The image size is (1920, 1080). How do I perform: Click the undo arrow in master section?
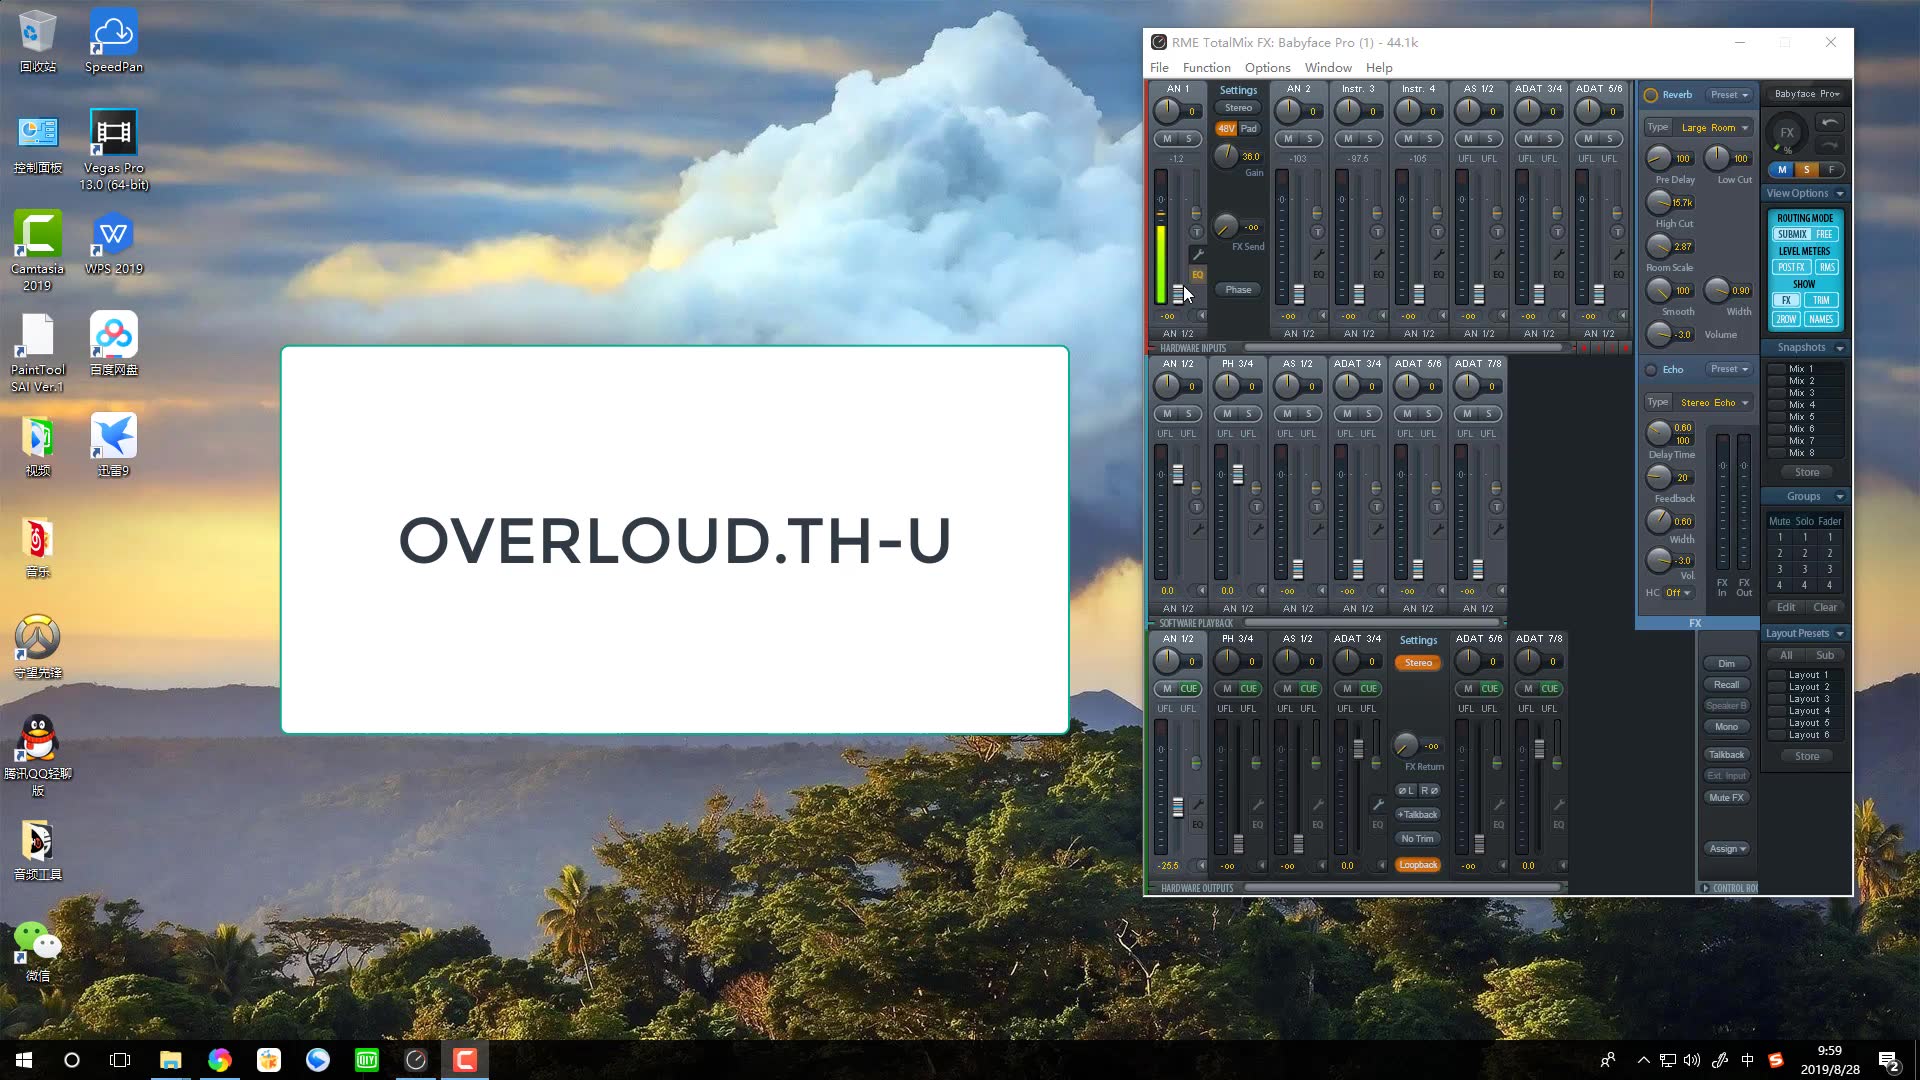[x=1829, y=123]
